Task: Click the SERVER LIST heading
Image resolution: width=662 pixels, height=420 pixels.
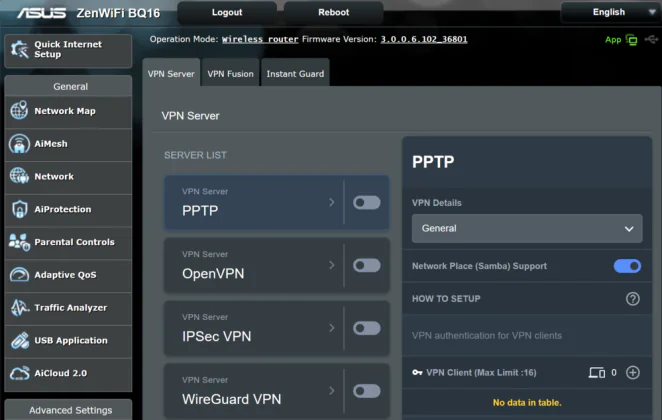Action: click(195, 155)
